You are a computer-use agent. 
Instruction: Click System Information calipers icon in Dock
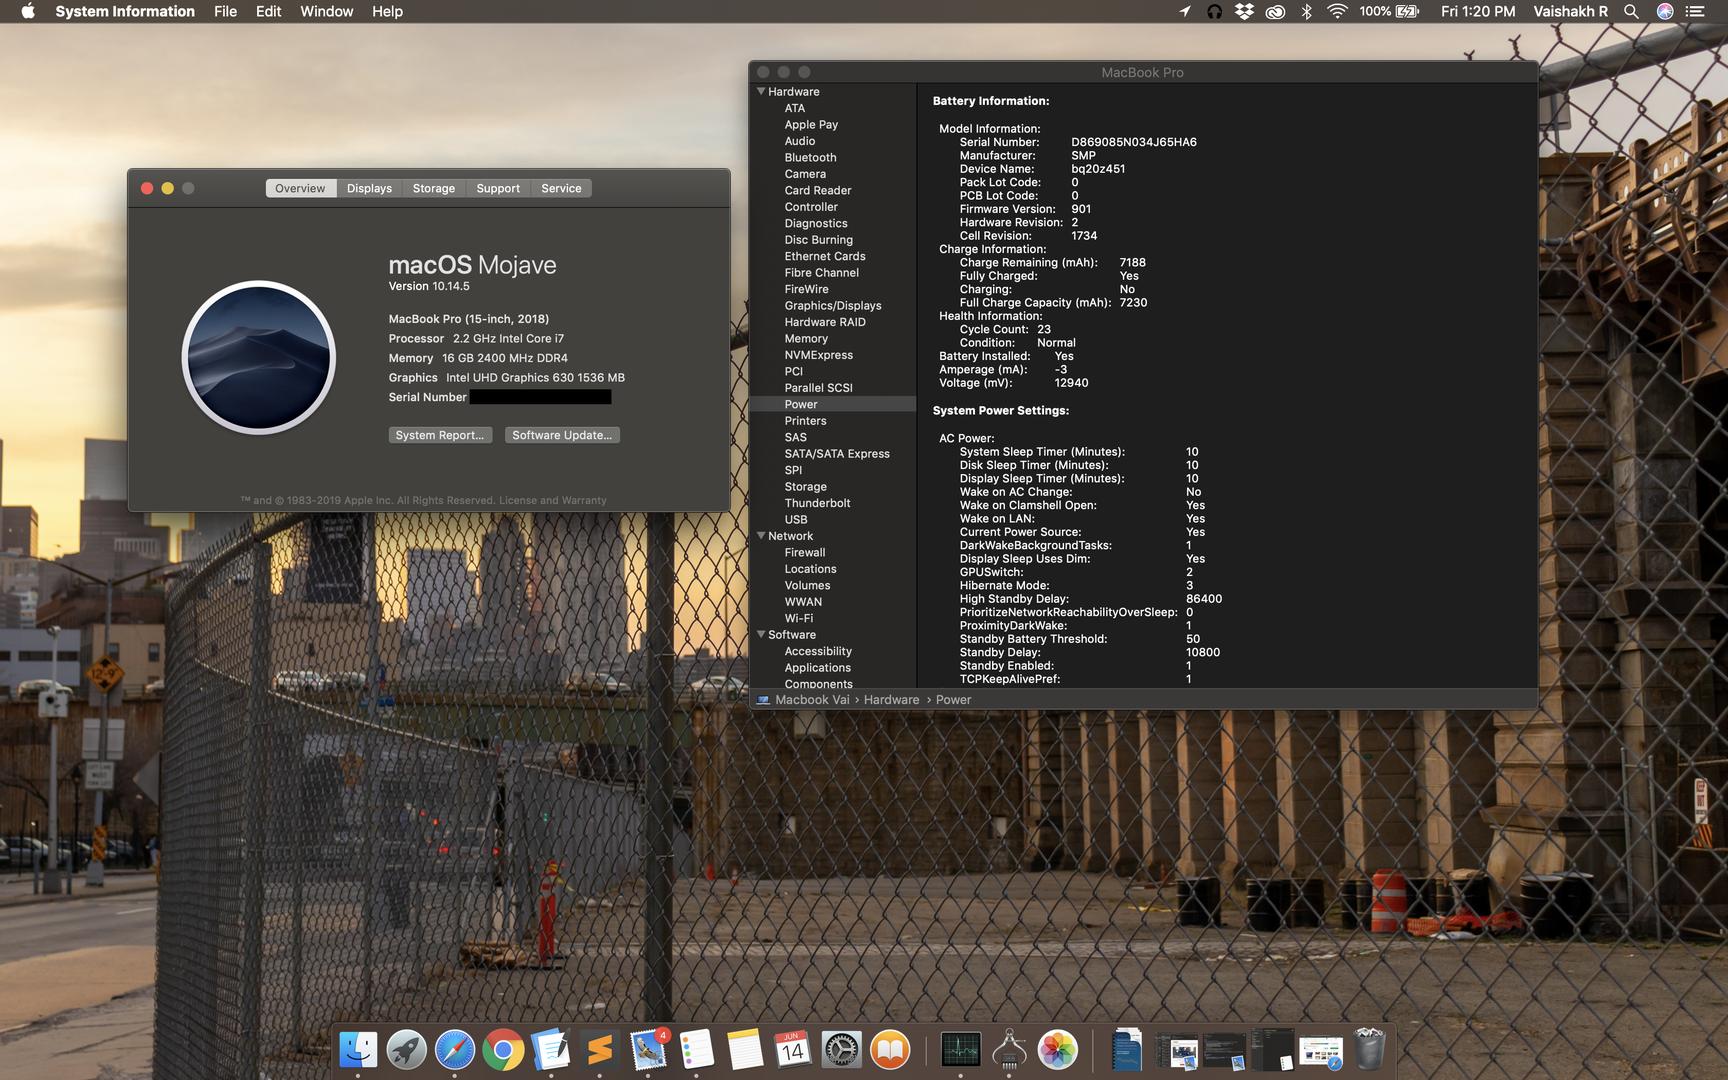tap(1009, 1050)
